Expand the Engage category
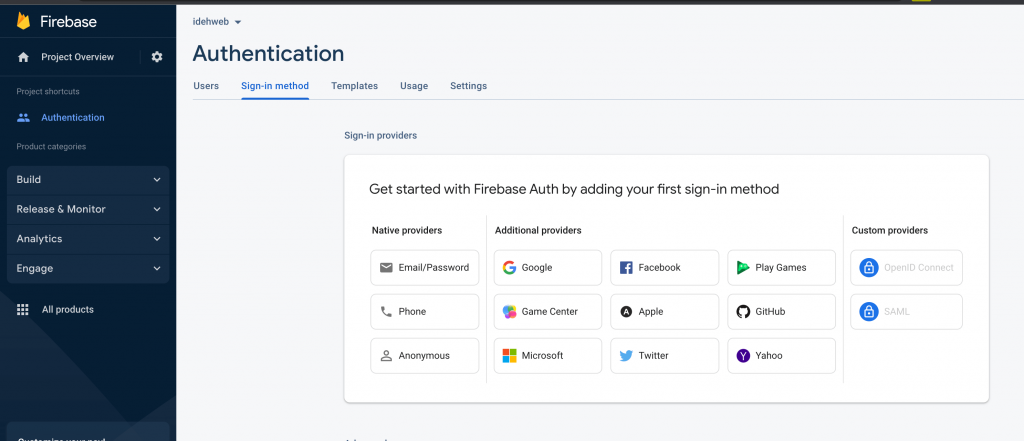Screen dimensions: 1024x441 coord(88,269)
